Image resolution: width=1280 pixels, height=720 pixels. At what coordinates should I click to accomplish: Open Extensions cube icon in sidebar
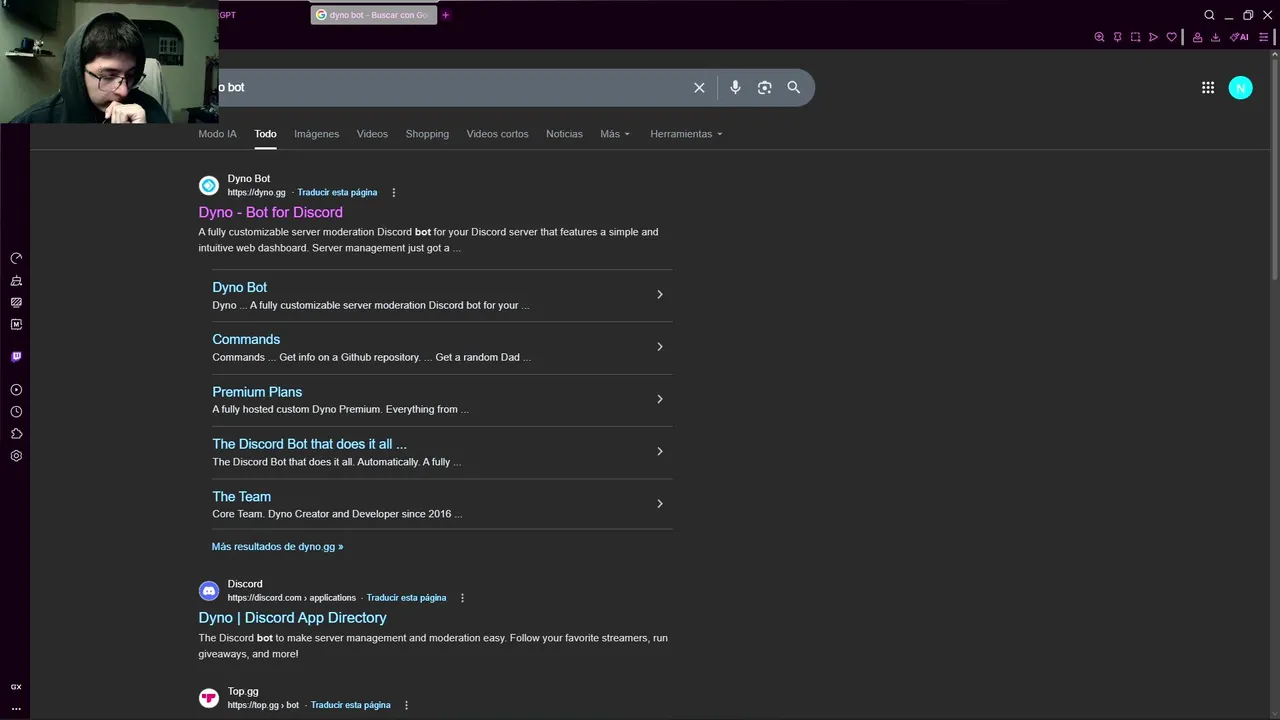click(16, 434)
